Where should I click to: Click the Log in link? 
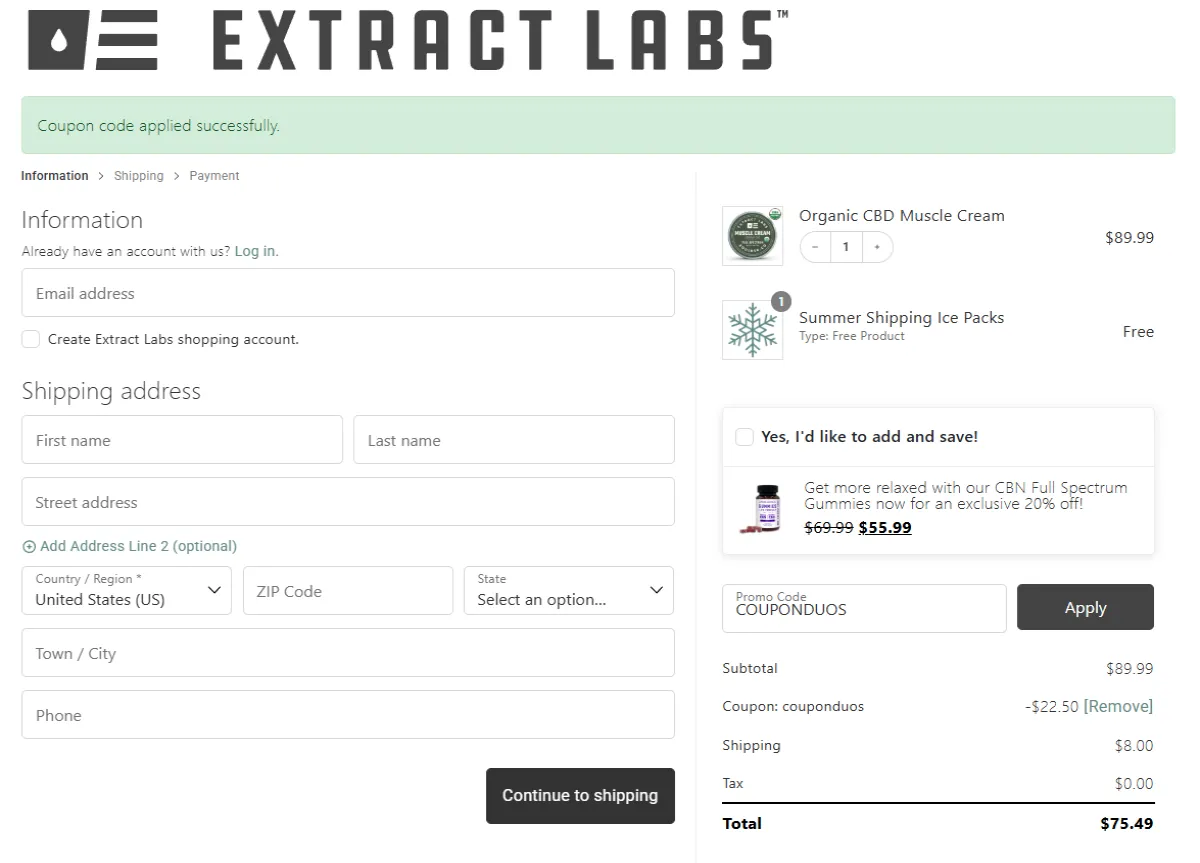(x=256, y=252)
